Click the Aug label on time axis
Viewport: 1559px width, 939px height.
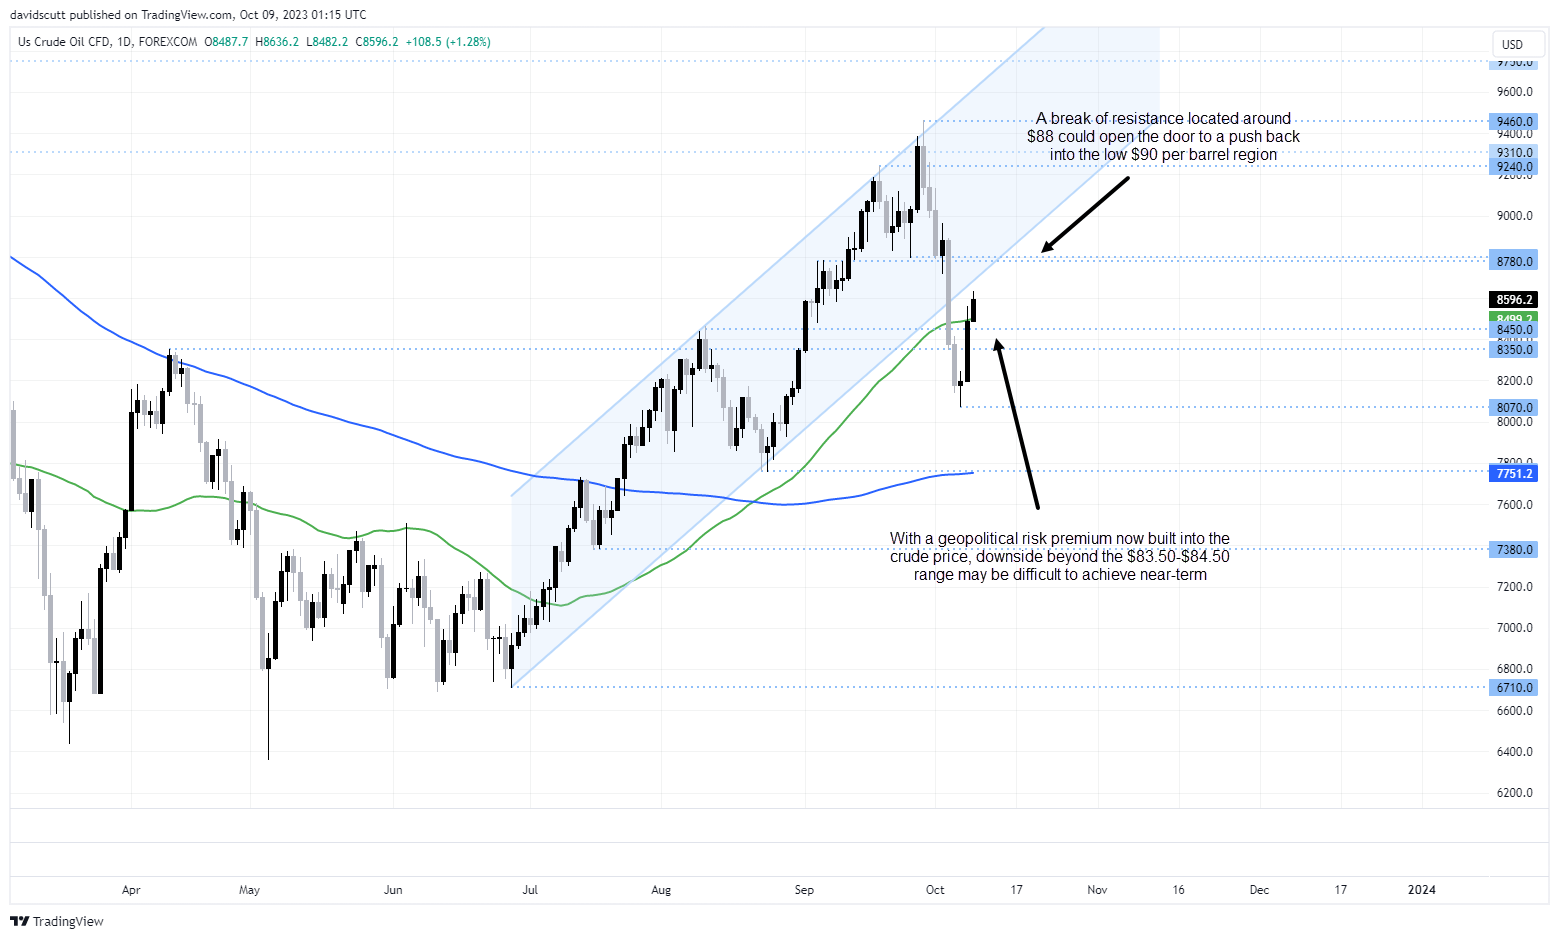(660, 890)
